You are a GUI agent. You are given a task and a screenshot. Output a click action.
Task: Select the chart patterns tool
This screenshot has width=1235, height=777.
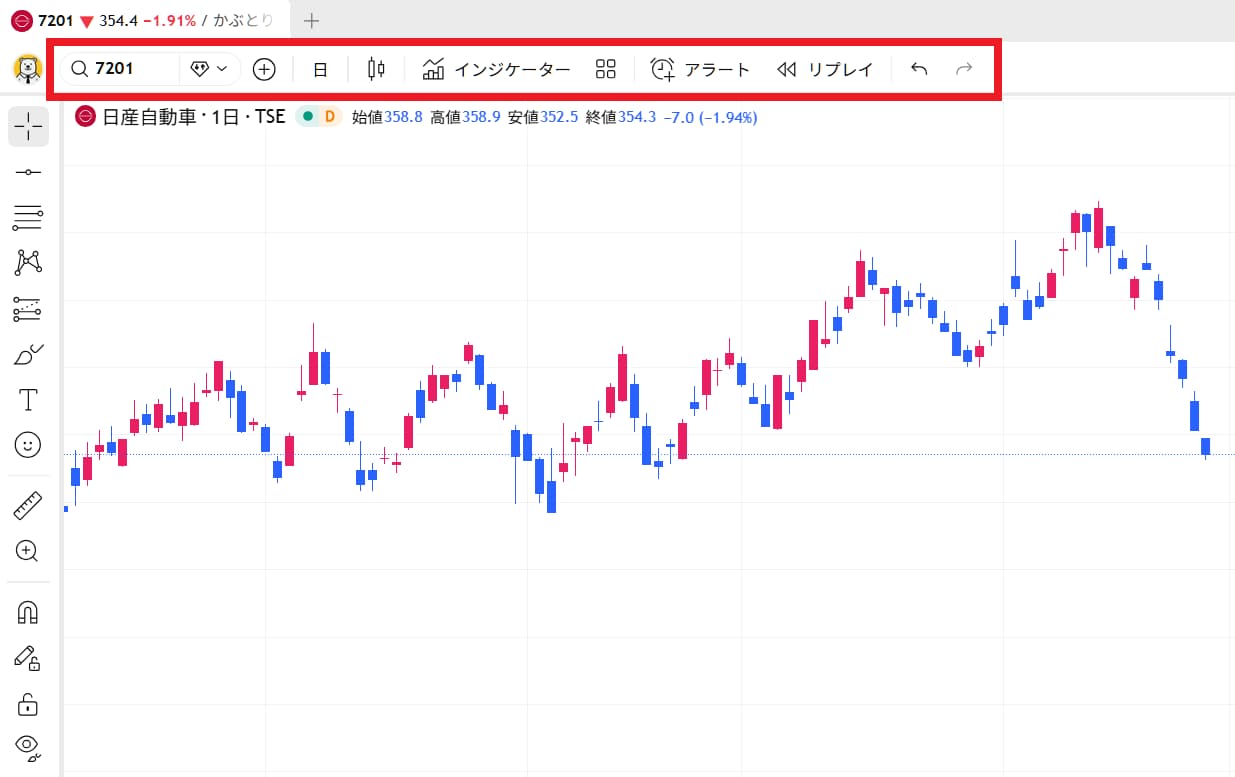click(x=28, y=262)
